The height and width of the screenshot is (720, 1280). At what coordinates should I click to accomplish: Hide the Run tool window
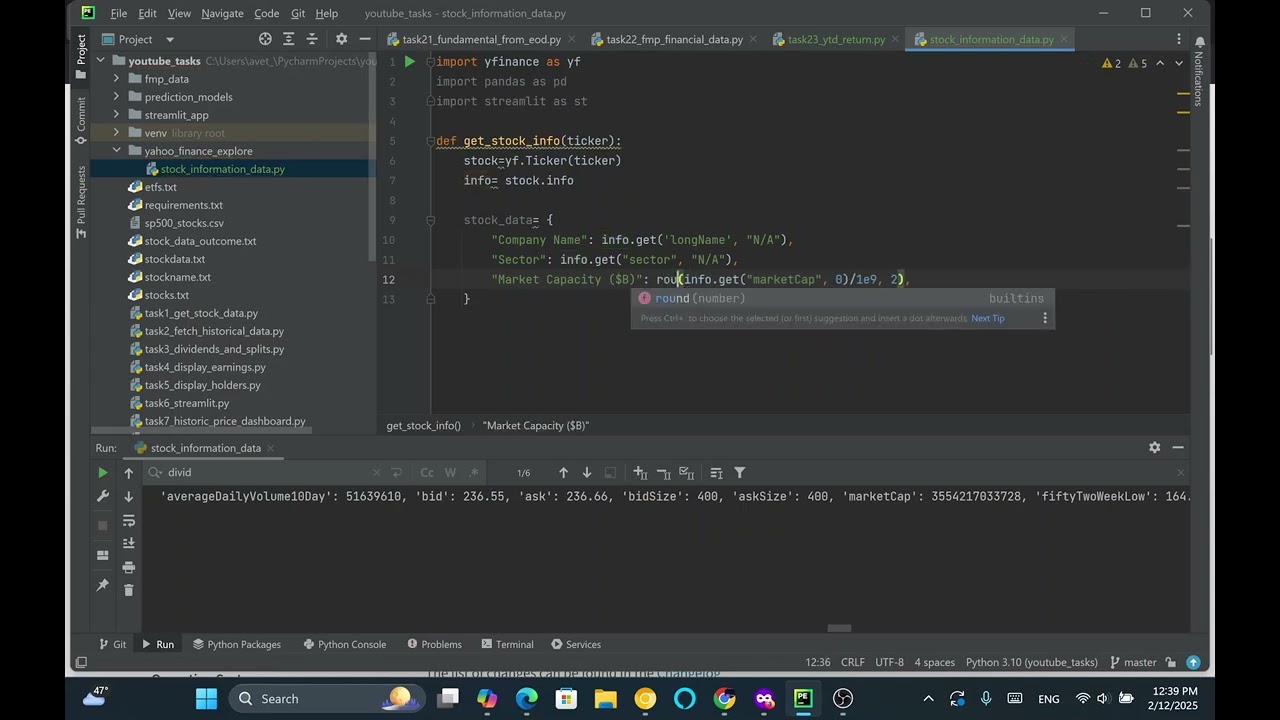(x=1178, y=448)
